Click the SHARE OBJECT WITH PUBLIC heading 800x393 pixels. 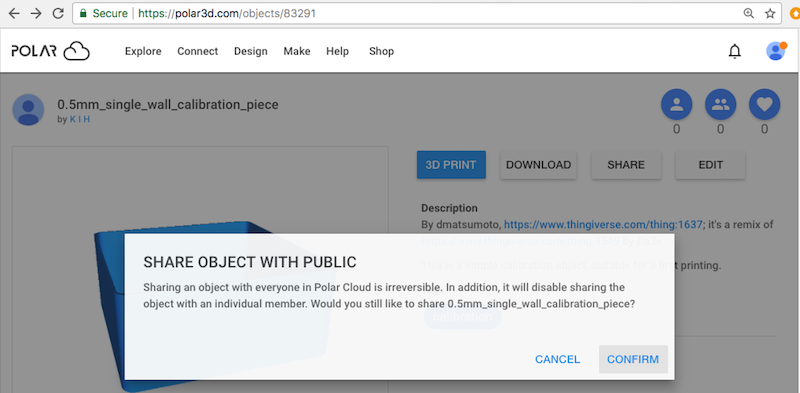coord(249,262)
